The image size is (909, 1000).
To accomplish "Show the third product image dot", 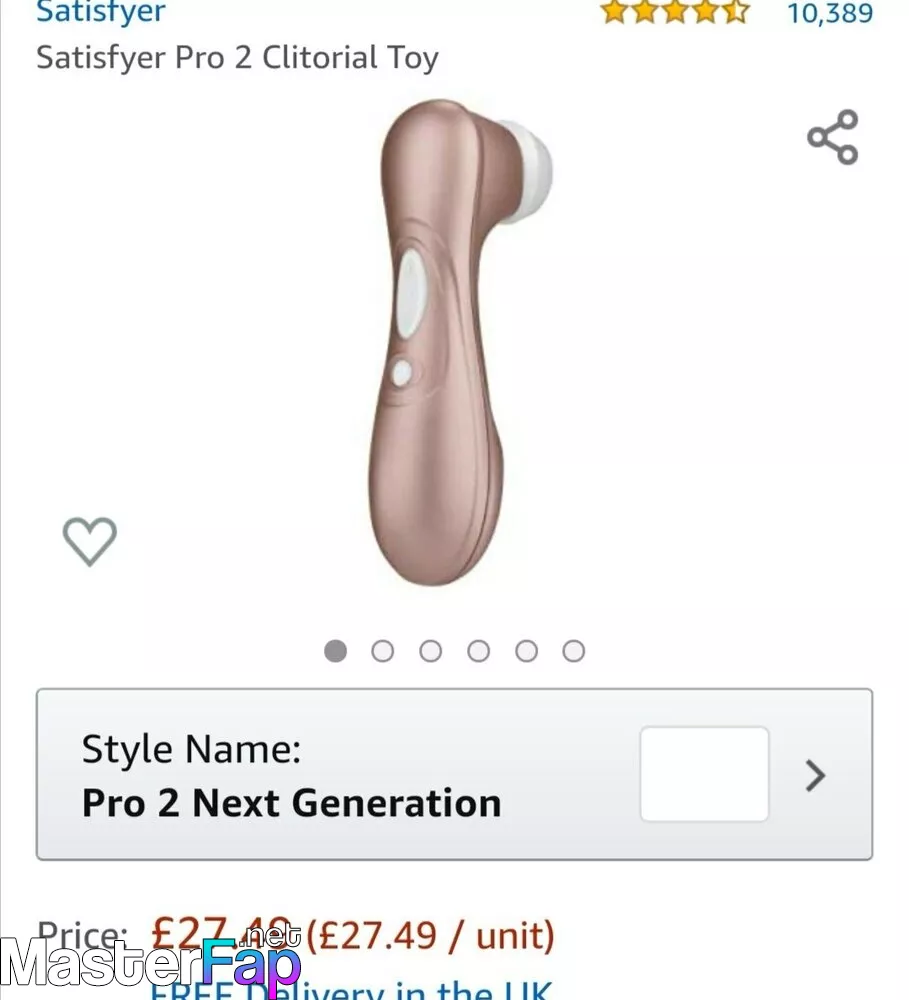I will [431, 651].
